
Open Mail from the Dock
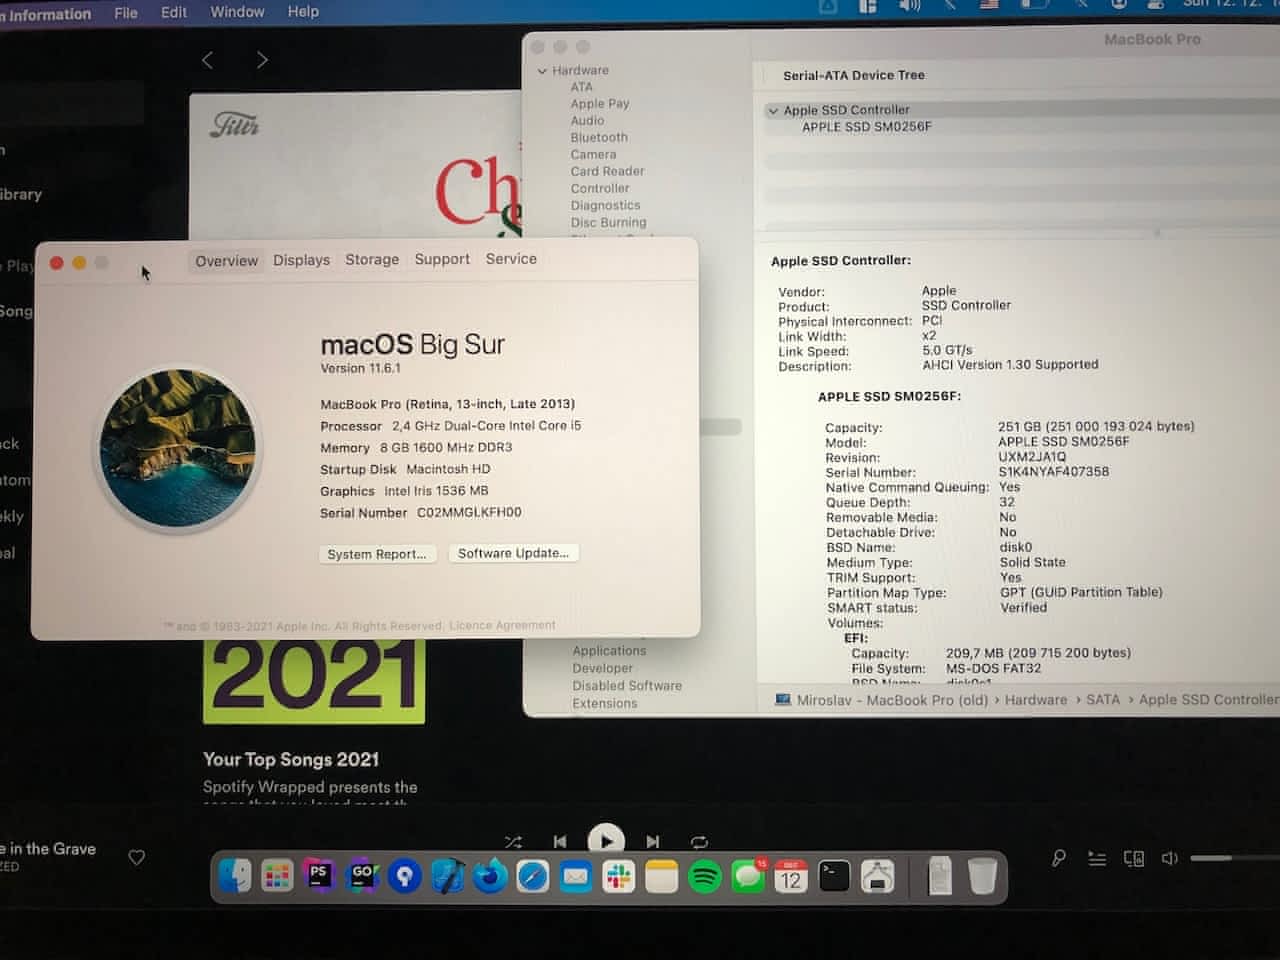576,877
